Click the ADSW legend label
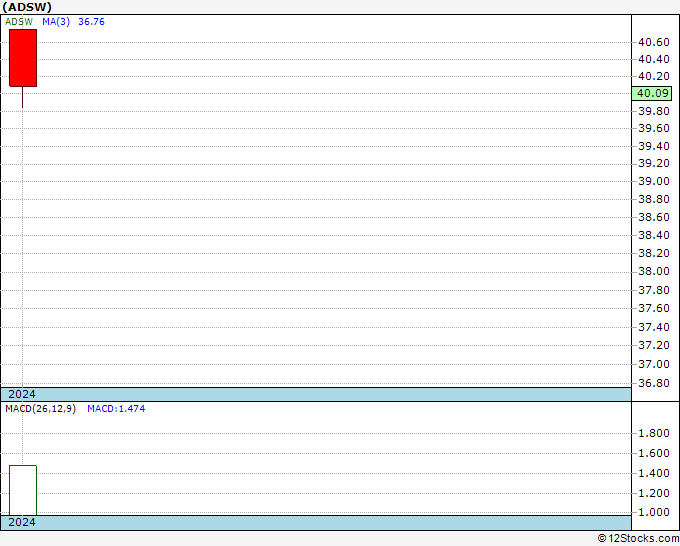The width and height of the screenshot is (680, 546). click(x=19, y=22)
